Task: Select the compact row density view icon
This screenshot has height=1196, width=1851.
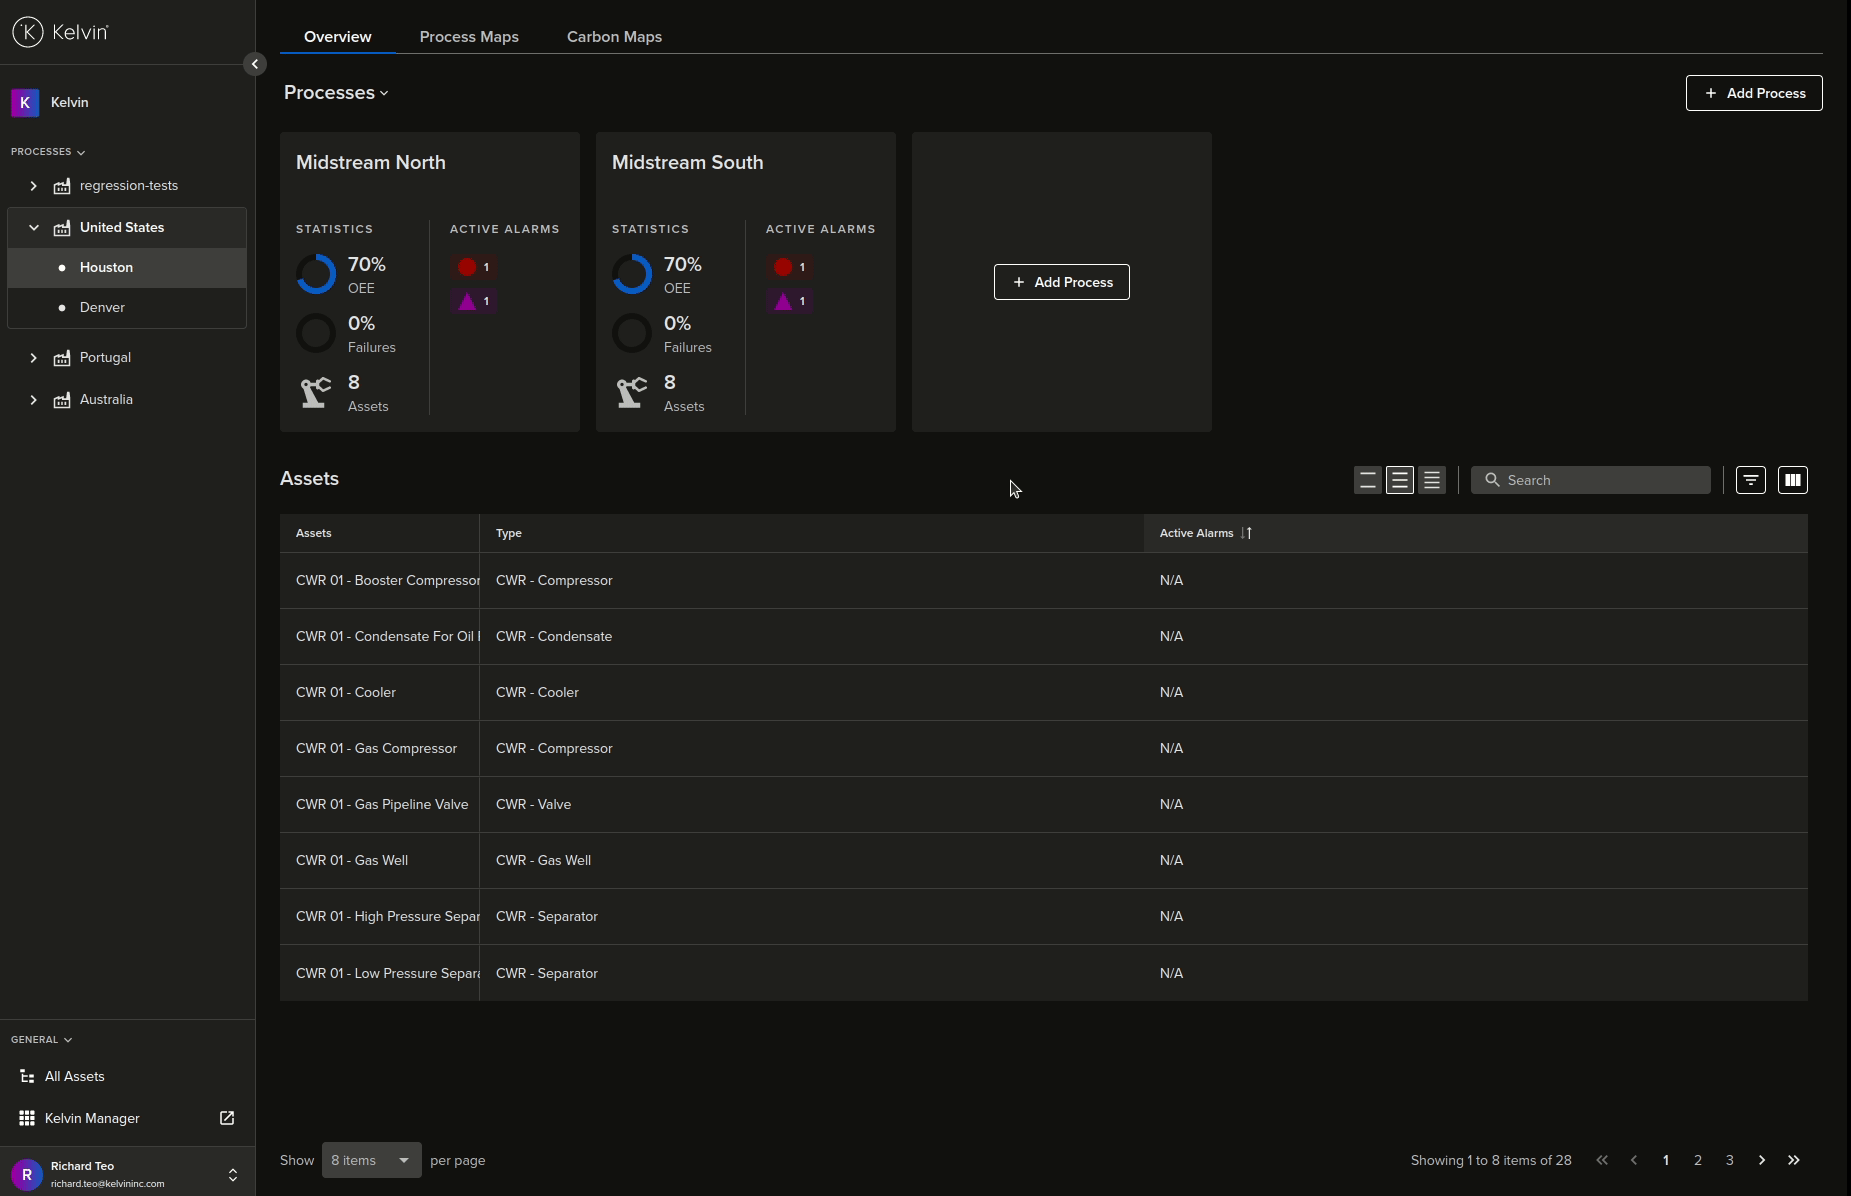Action: tap(1432, 480)
